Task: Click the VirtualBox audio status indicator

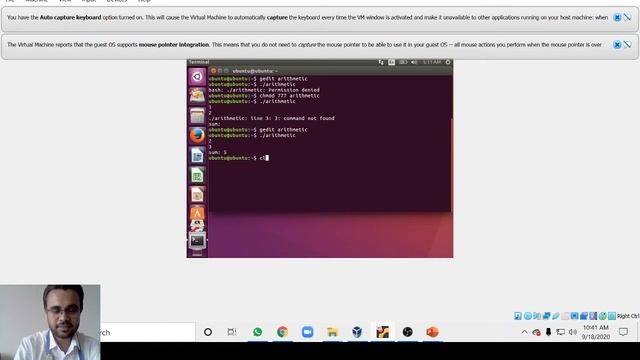Action: click(x=537, y=316)
